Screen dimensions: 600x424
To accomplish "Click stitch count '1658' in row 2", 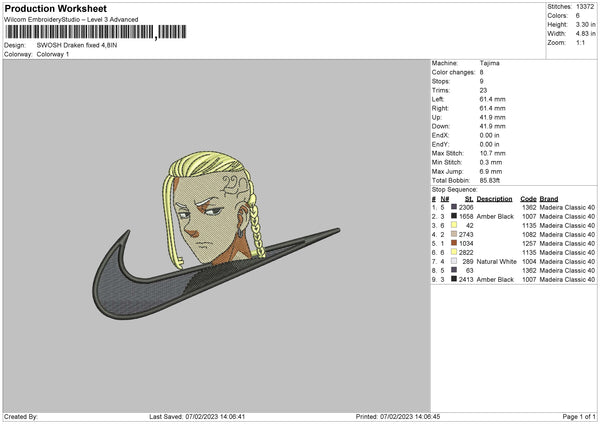I will click(466, 217).
